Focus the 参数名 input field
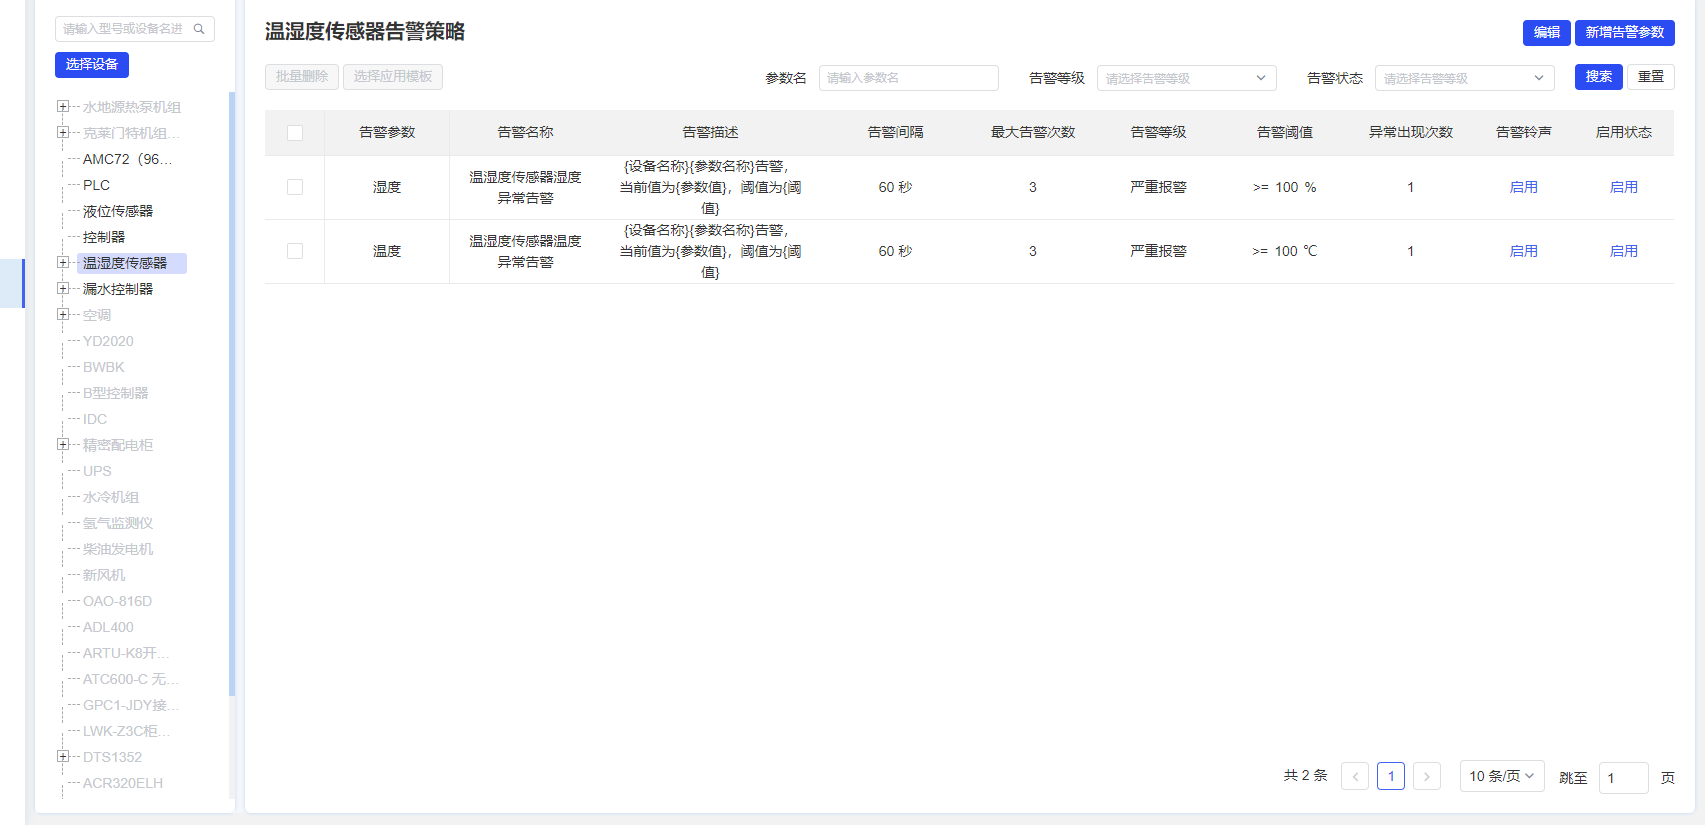The image size is (1705, 825). tap(909, 78)
